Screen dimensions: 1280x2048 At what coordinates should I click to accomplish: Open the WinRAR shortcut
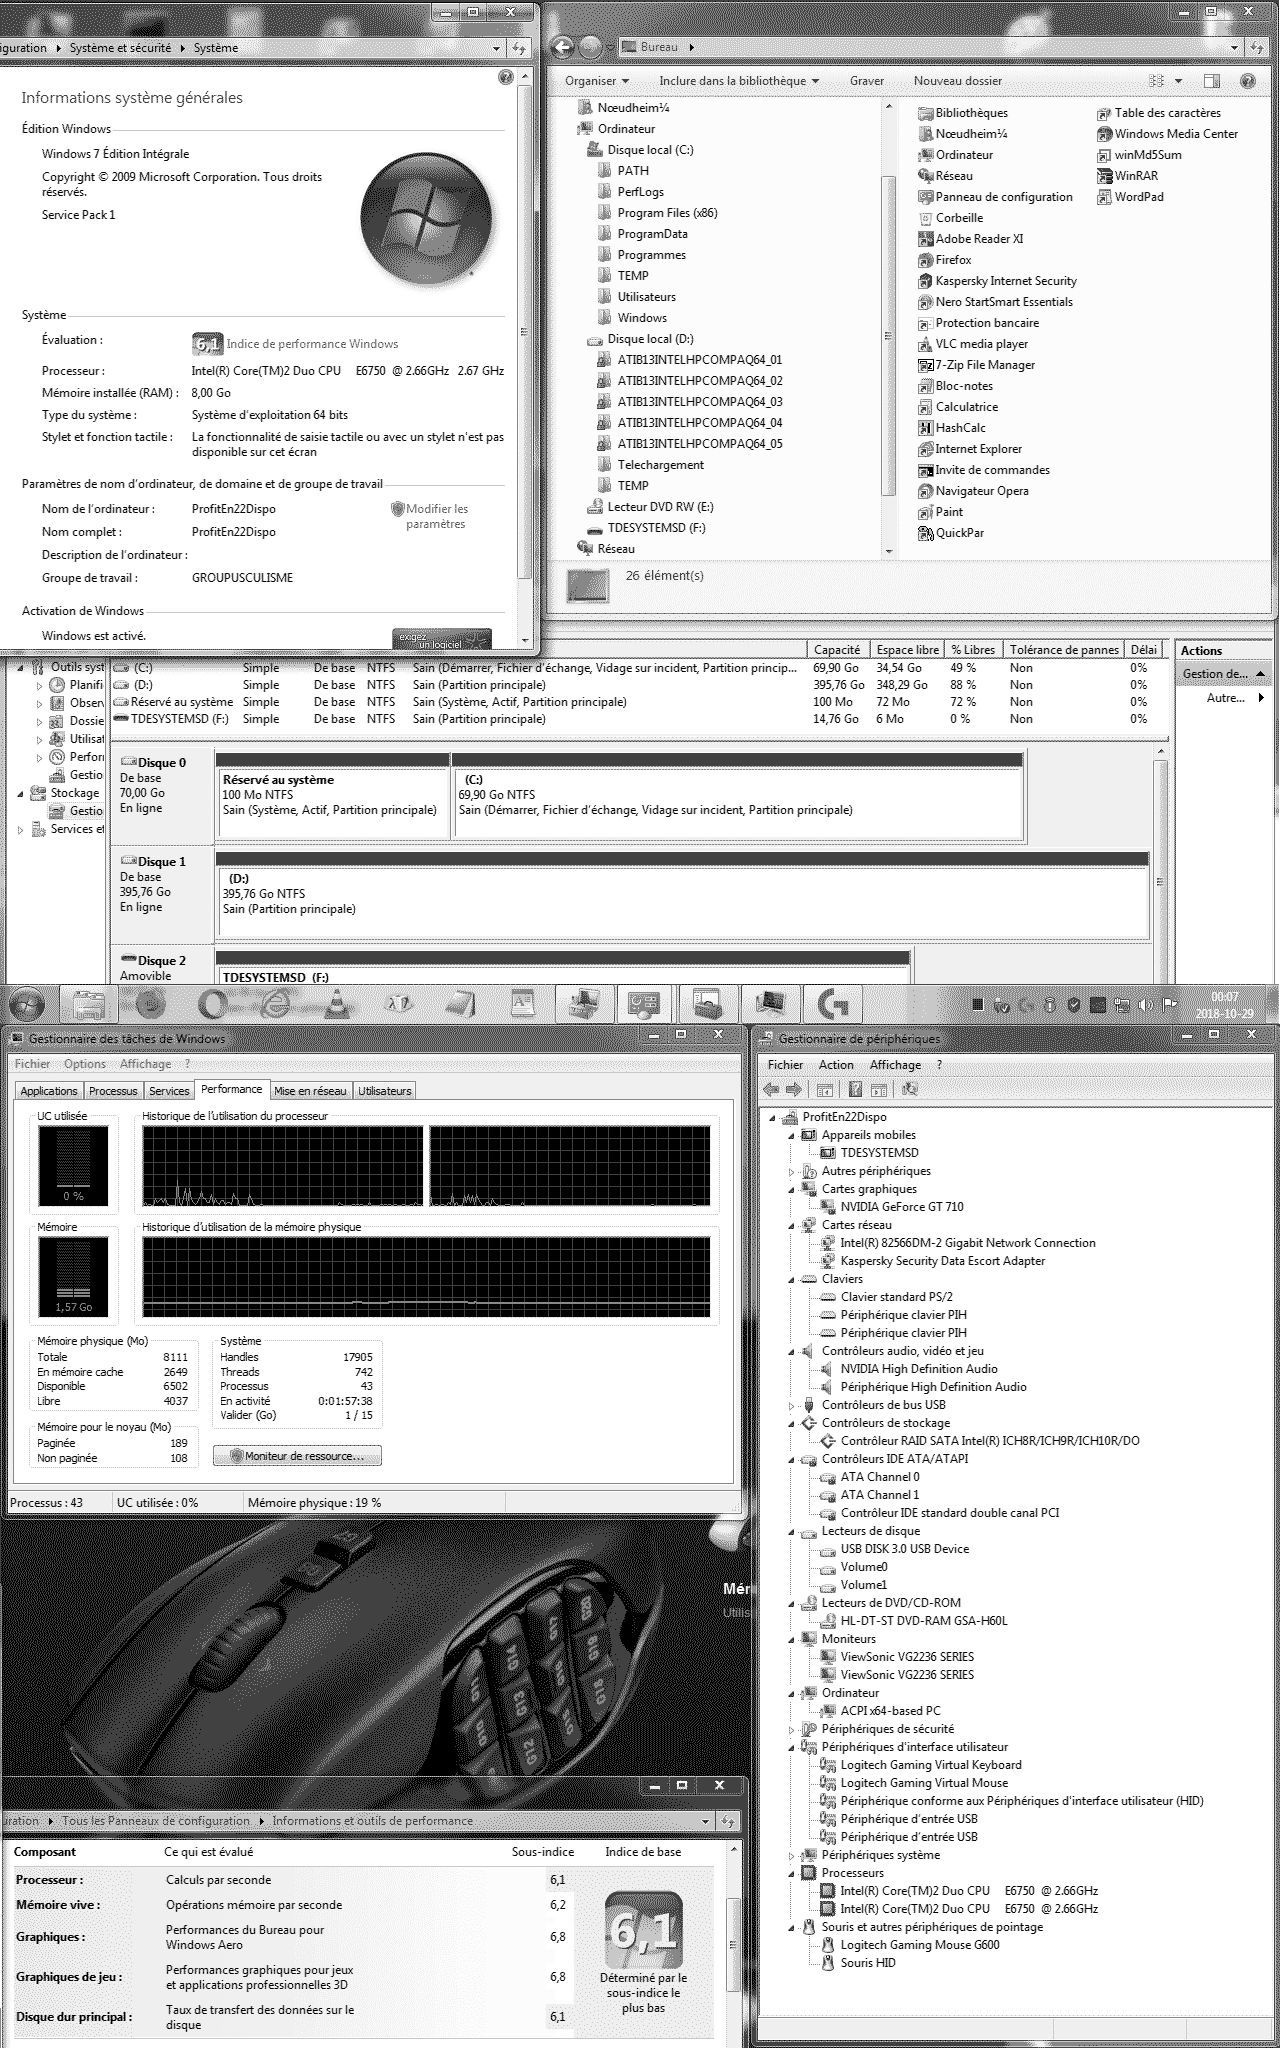coord(1127,176)
